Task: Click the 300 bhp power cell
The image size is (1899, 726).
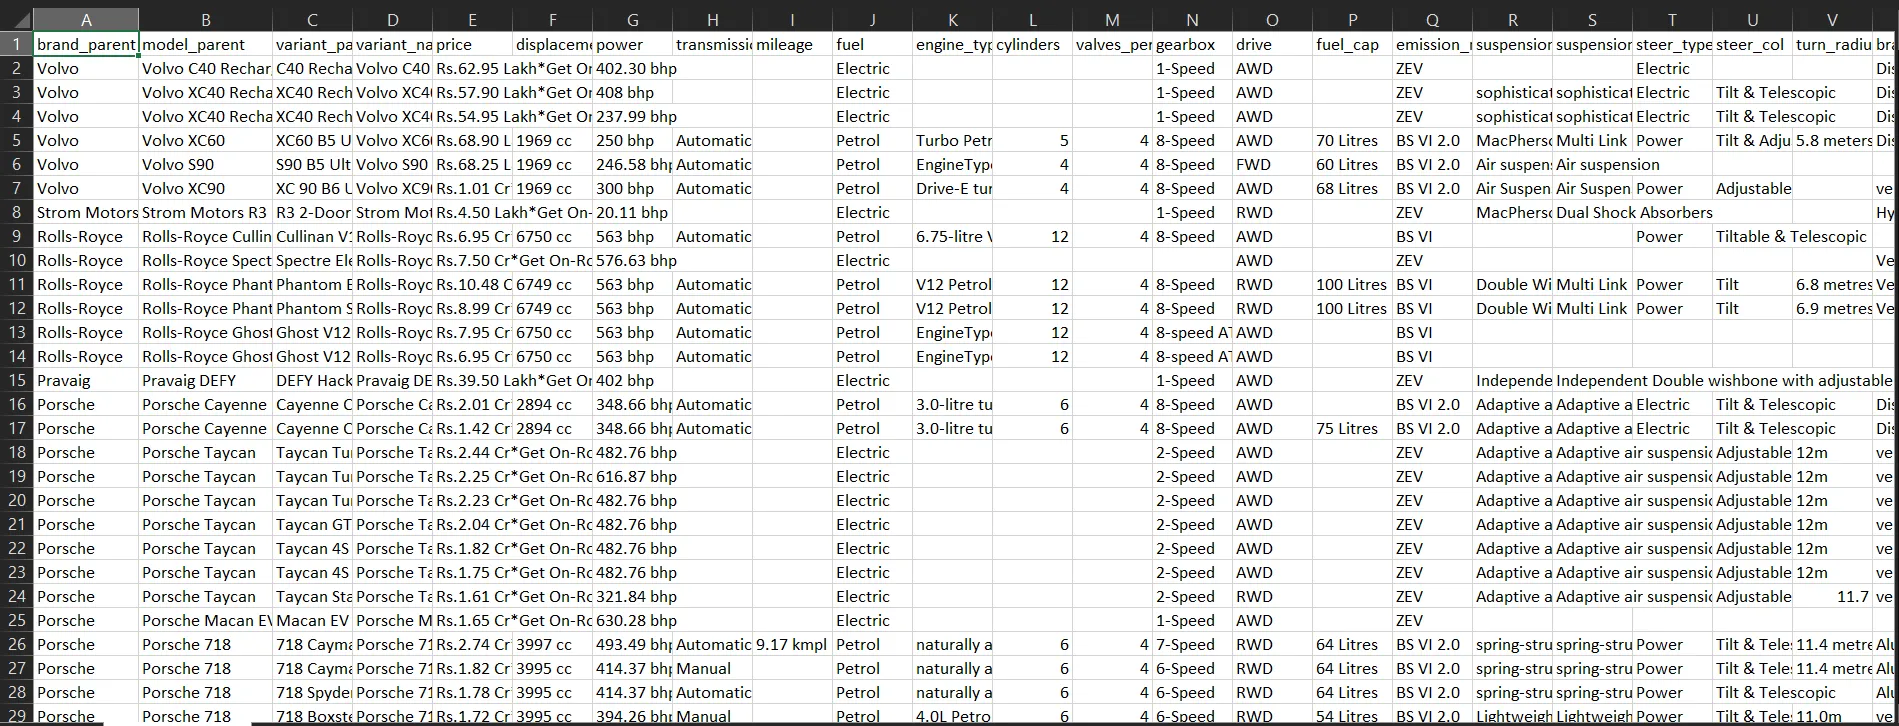Action: [632, 188]
